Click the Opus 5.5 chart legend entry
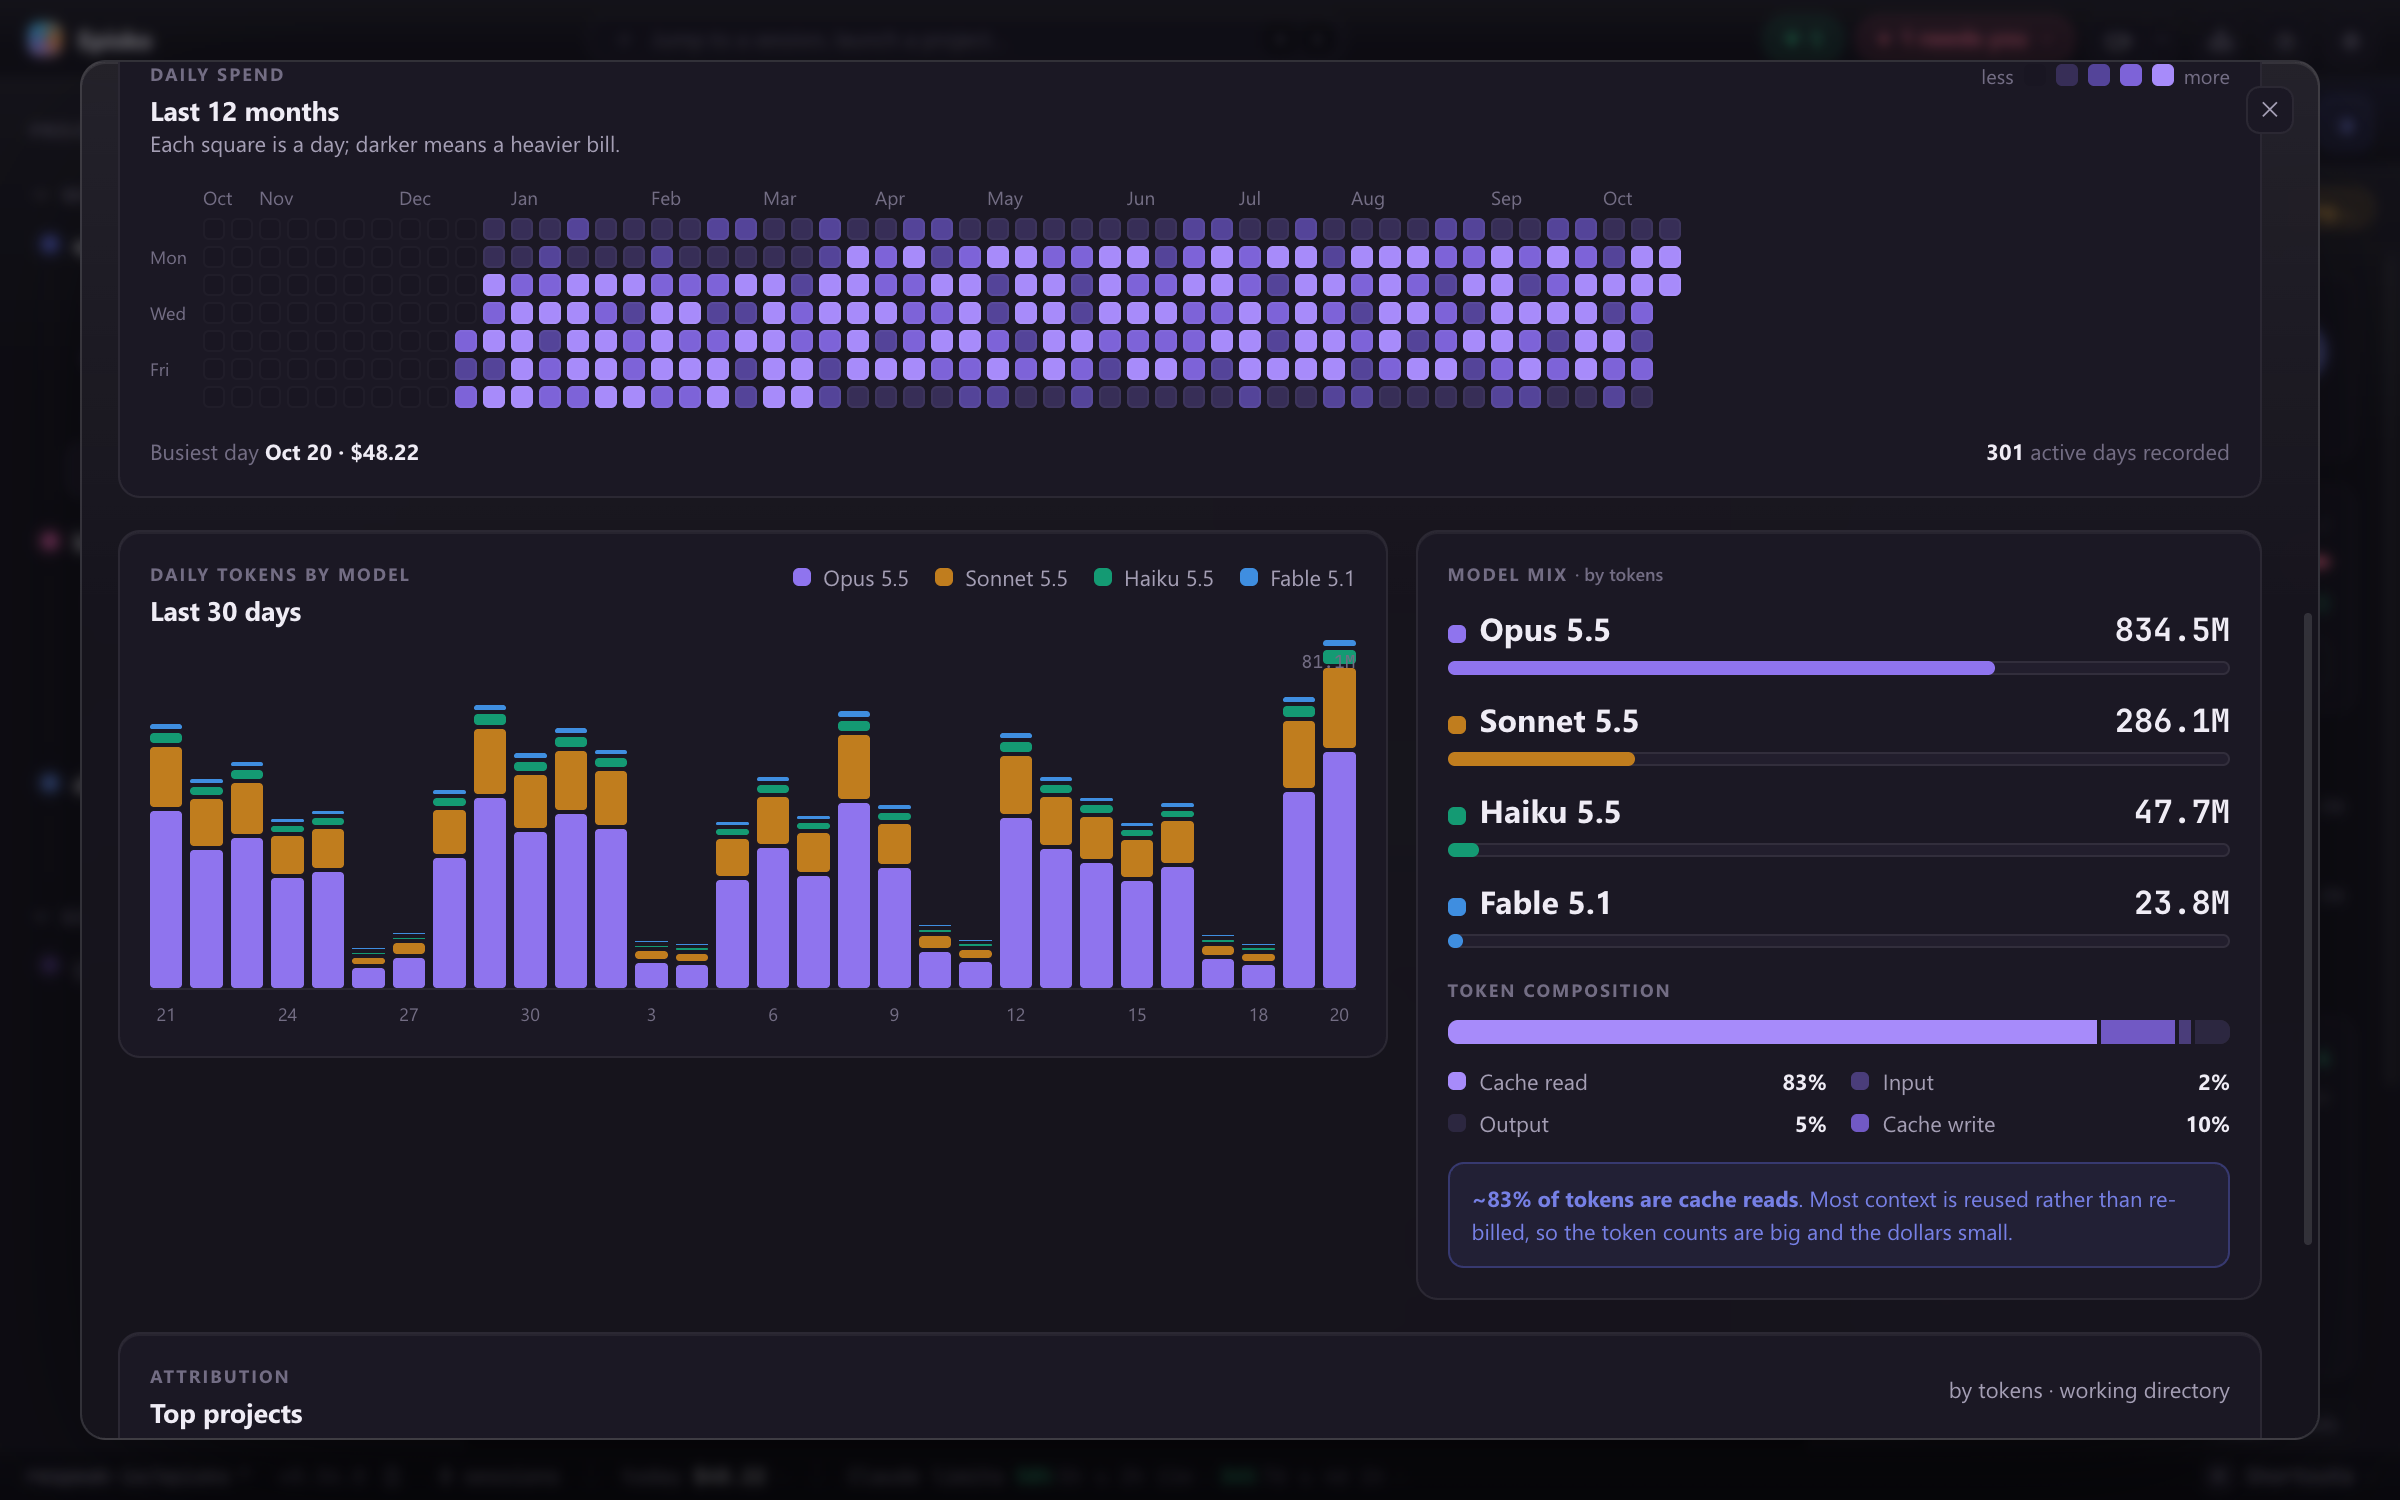 pos(851,578)
